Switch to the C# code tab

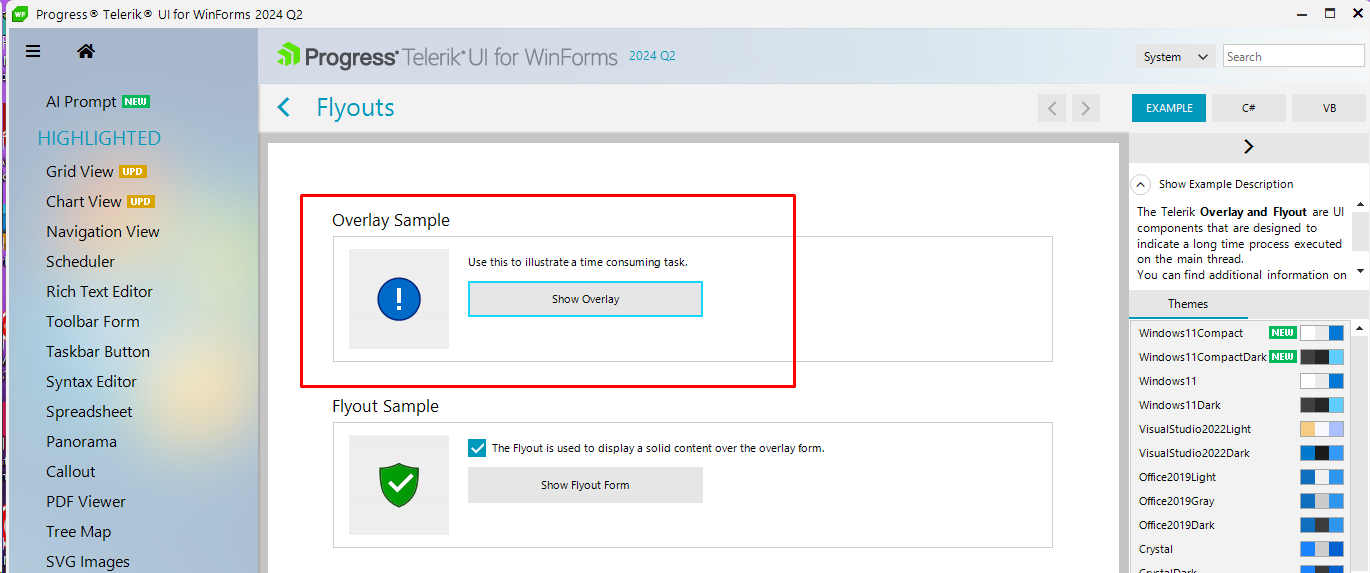tap(1248, 108)
